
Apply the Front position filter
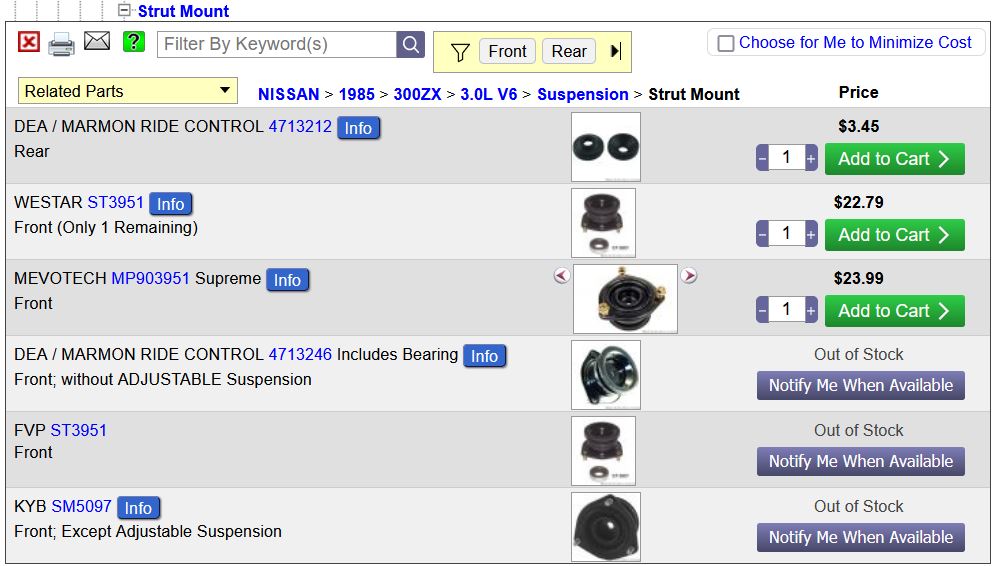pyautogui.click(x=507, y=51)
